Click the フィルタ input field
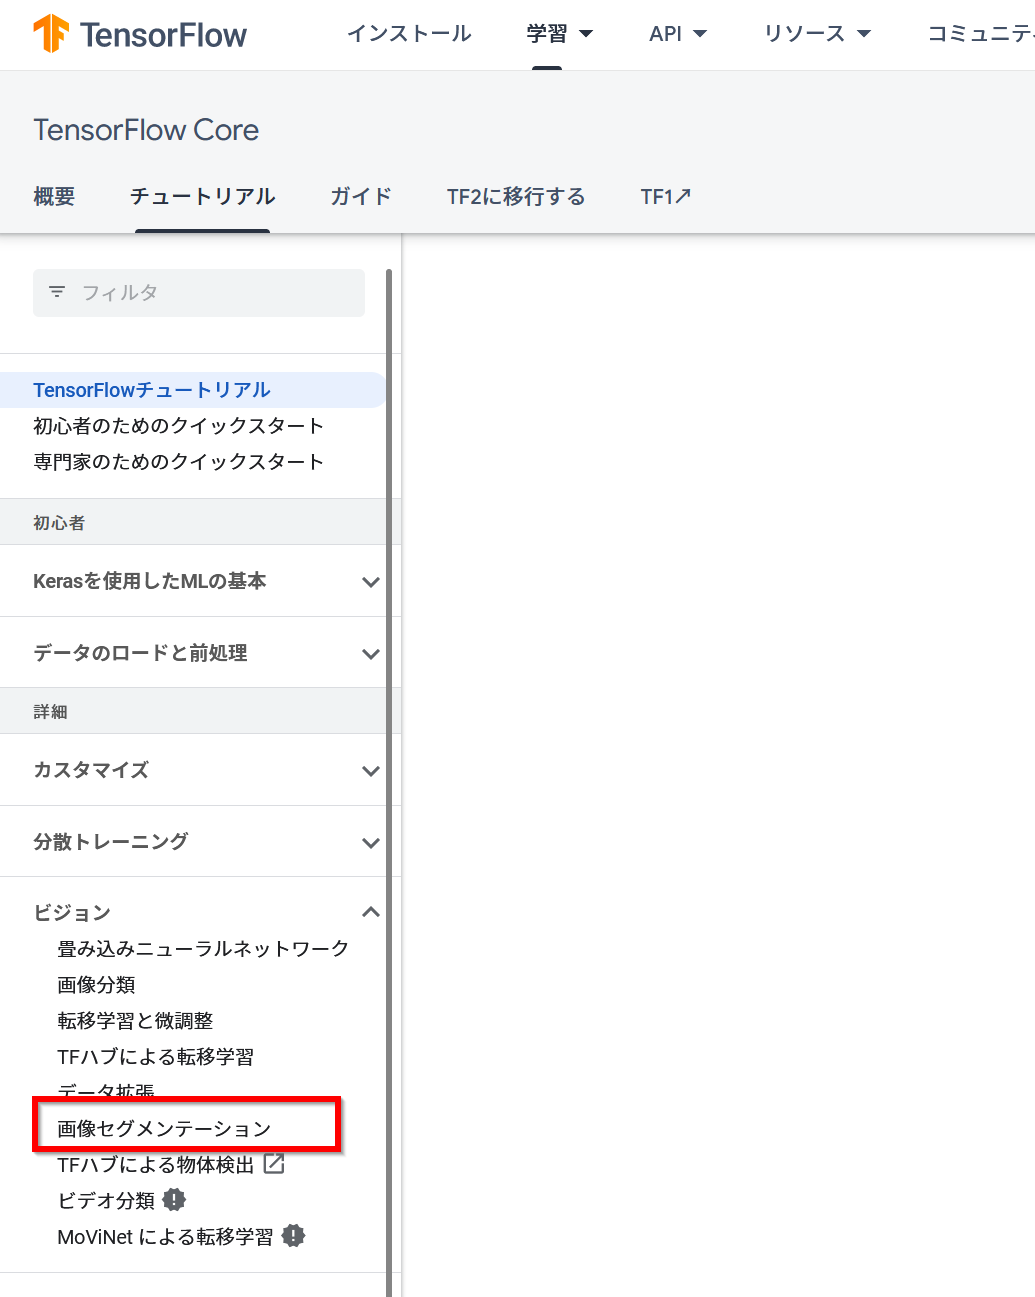The width and height of the screenshot is (1035, 1297). pos(199,292)
